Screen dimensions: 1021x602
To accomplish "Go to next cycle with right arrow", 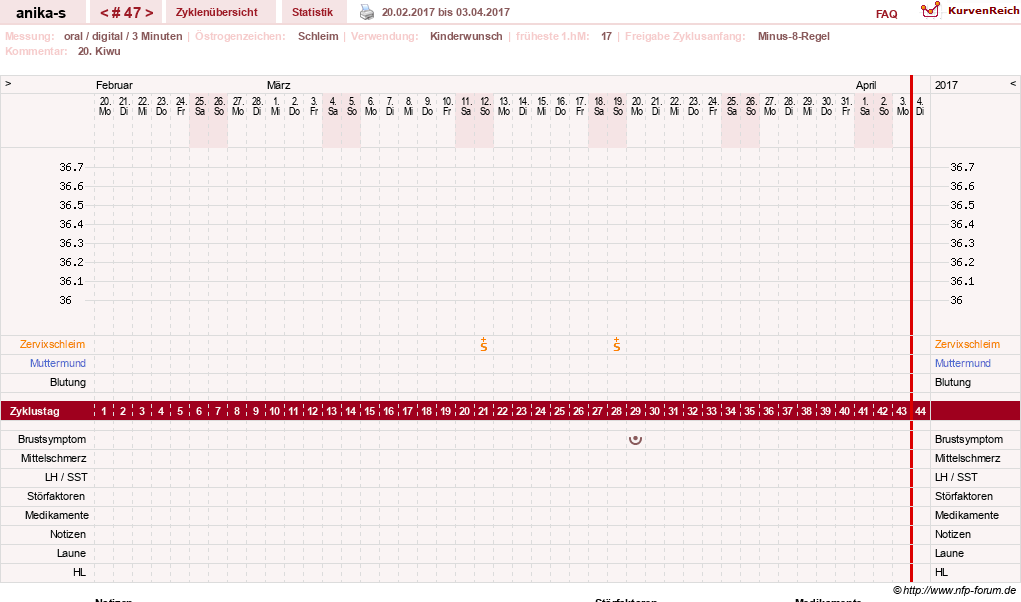I will 149,12.
